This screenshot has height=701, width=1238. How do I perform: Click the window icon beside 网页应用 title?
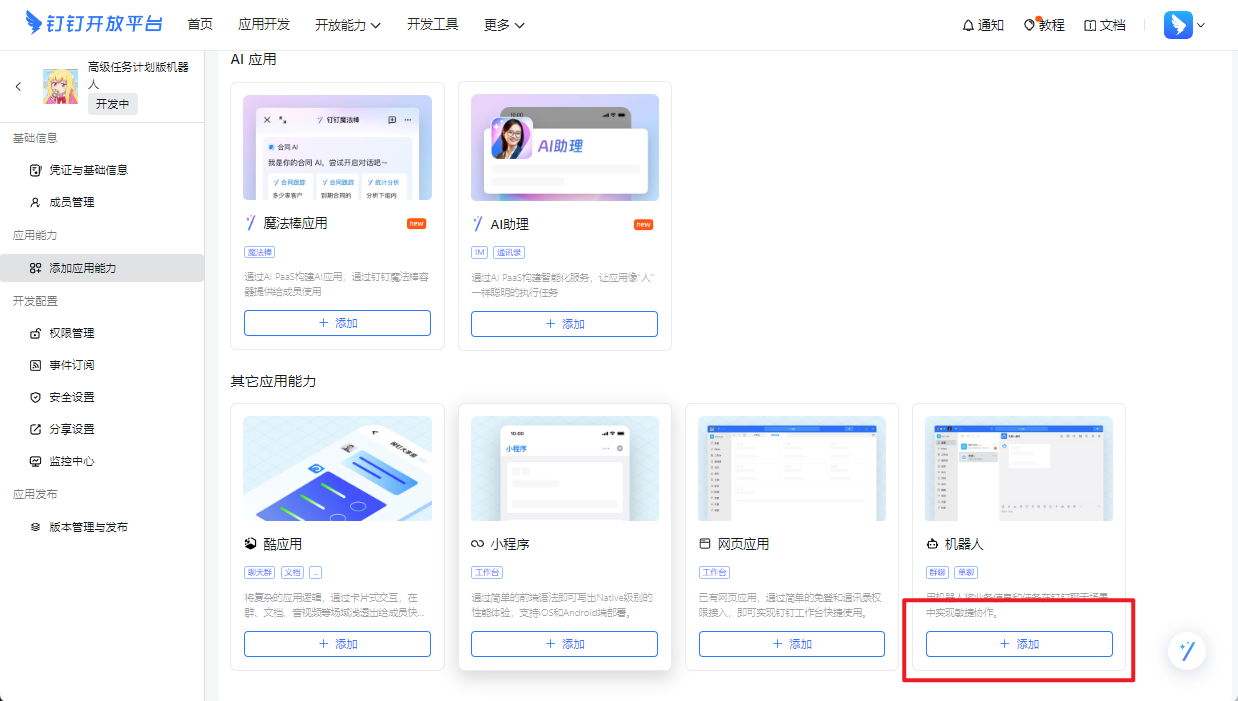(x=705, y=544)
